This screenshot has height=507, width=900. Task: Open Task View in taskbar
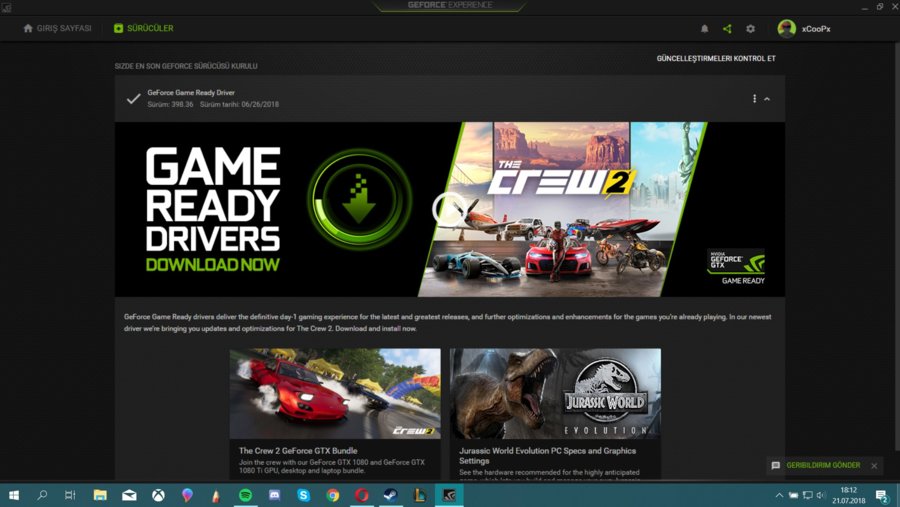coord(70,495)
